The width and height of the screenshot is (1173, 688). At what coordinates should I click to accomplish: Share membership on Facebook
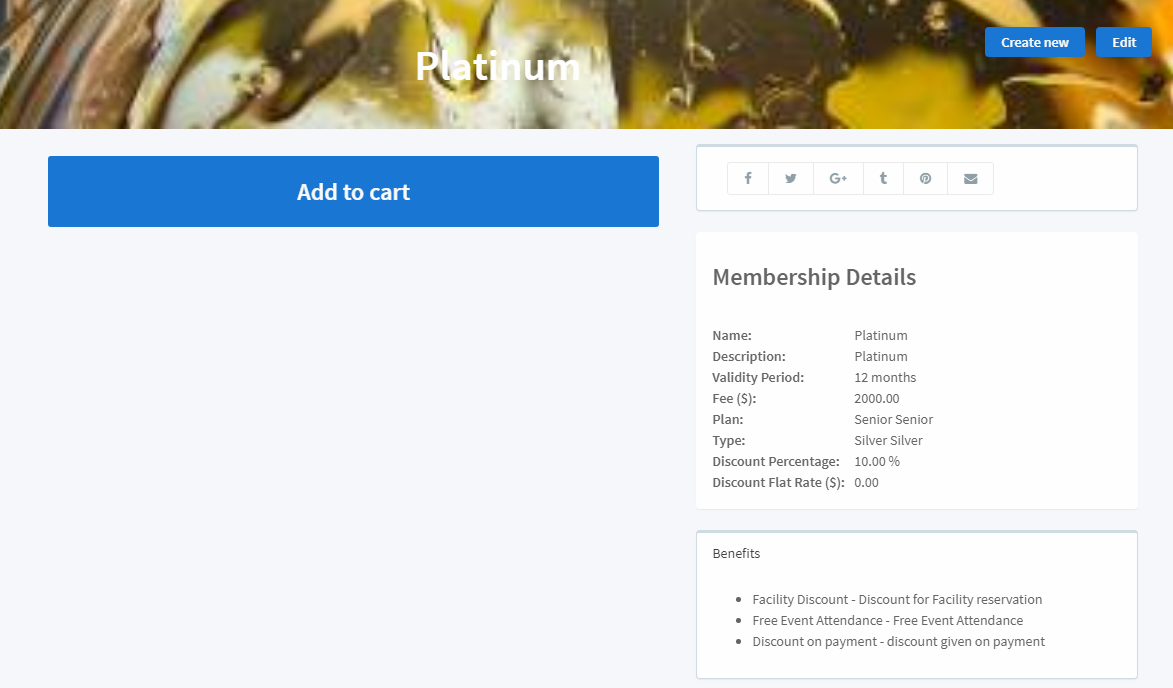click(747, 179)
